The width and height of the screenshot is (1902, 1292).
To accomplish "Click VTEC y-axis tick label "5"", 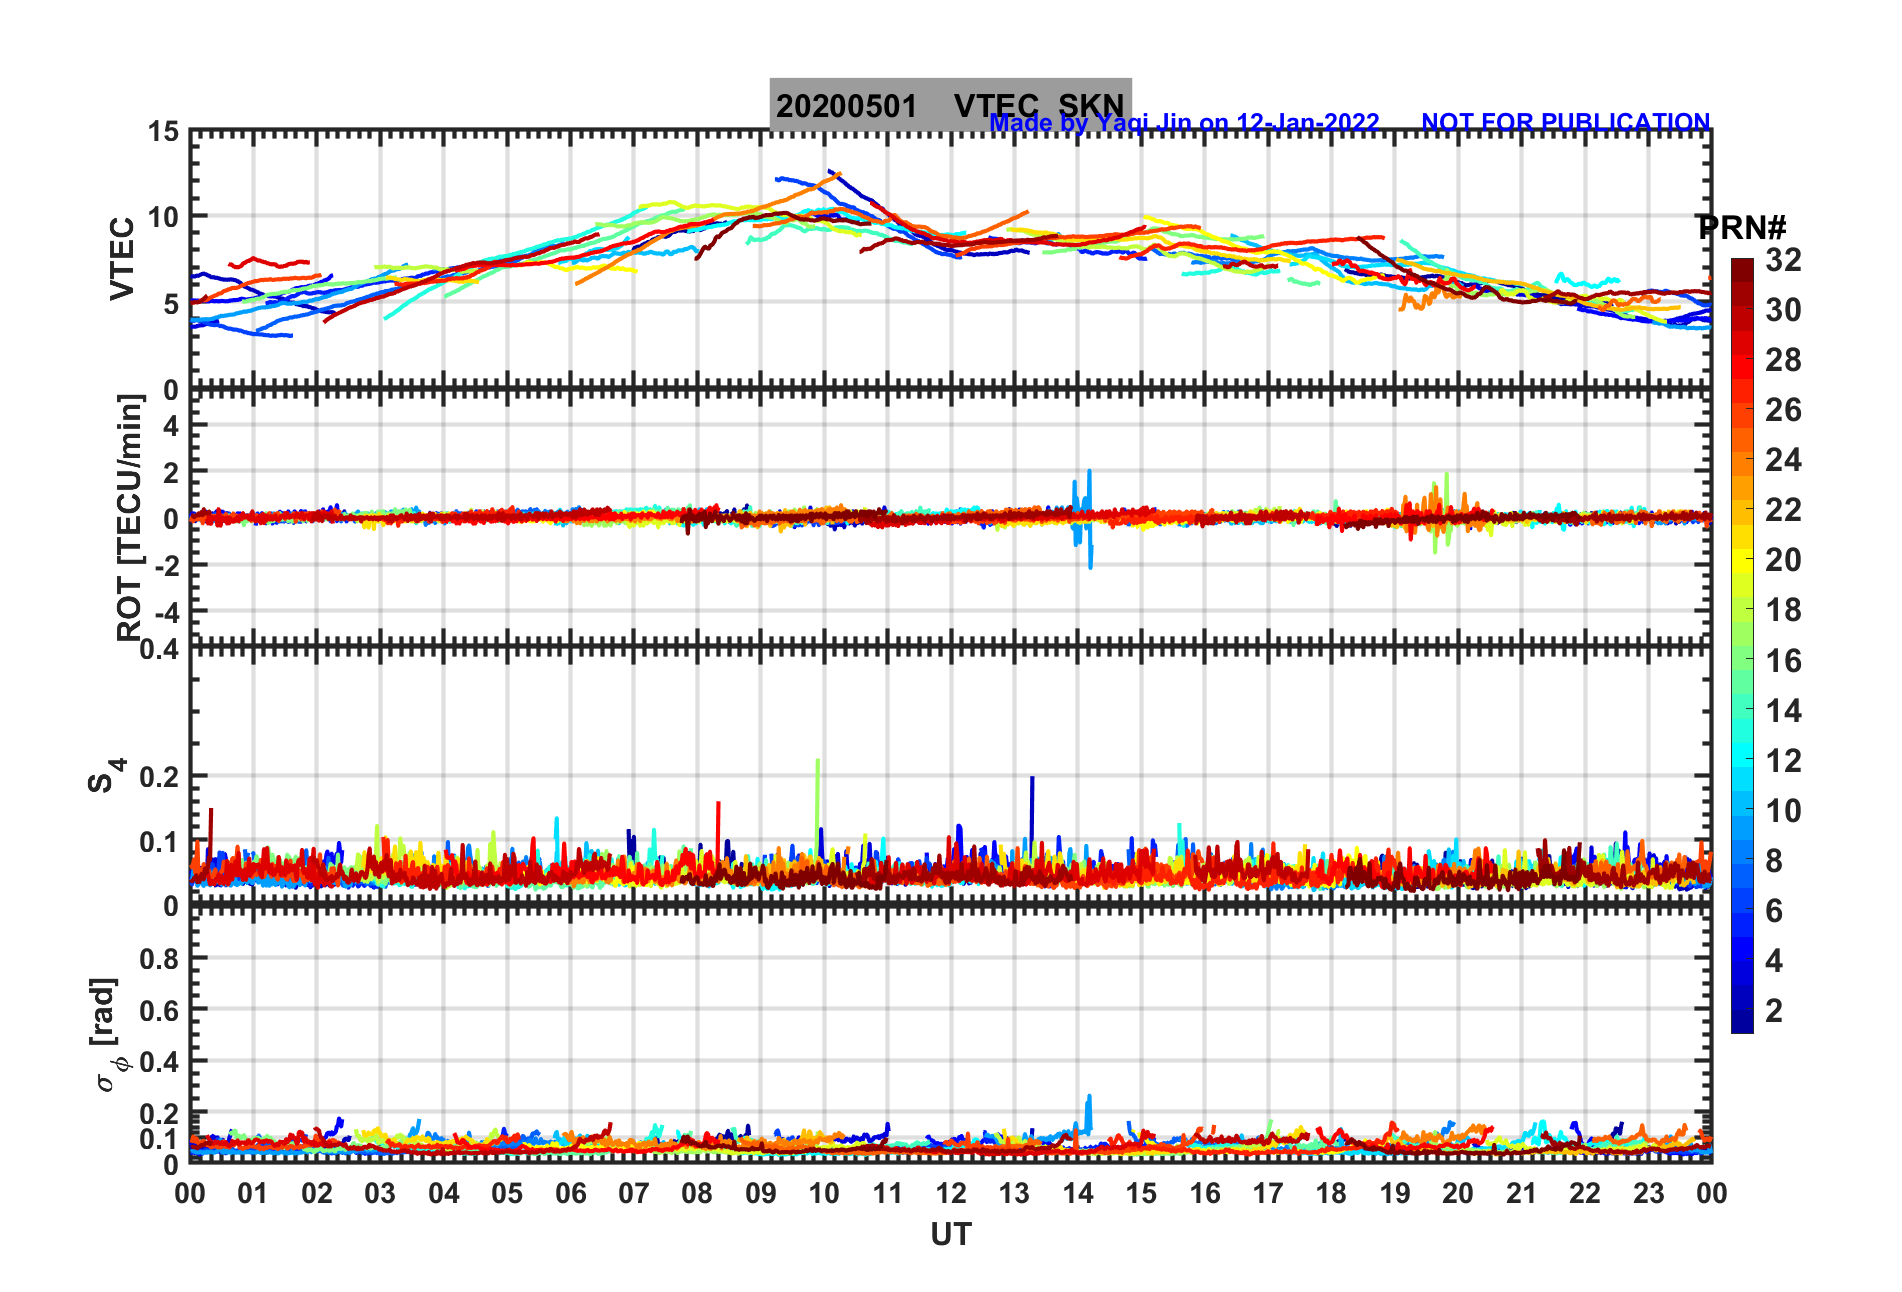I will tap(171, 304).
